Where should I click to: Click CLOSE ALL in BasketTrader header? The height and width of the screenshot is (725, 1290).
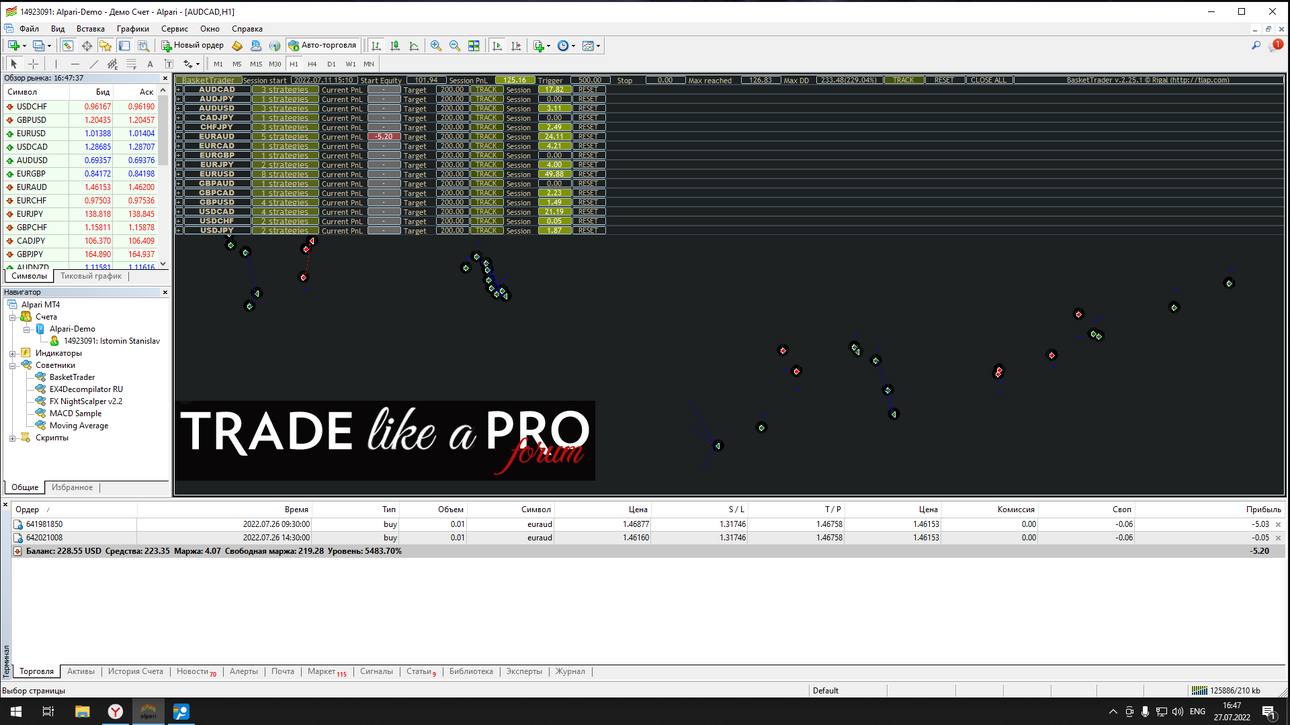tap(988, 80)
